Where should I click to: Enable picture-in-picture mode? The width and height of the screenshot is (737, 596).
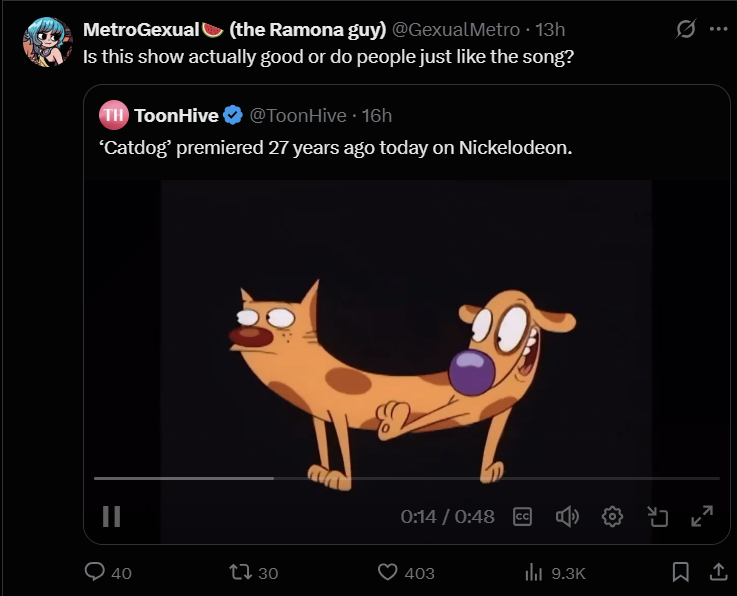657,516
